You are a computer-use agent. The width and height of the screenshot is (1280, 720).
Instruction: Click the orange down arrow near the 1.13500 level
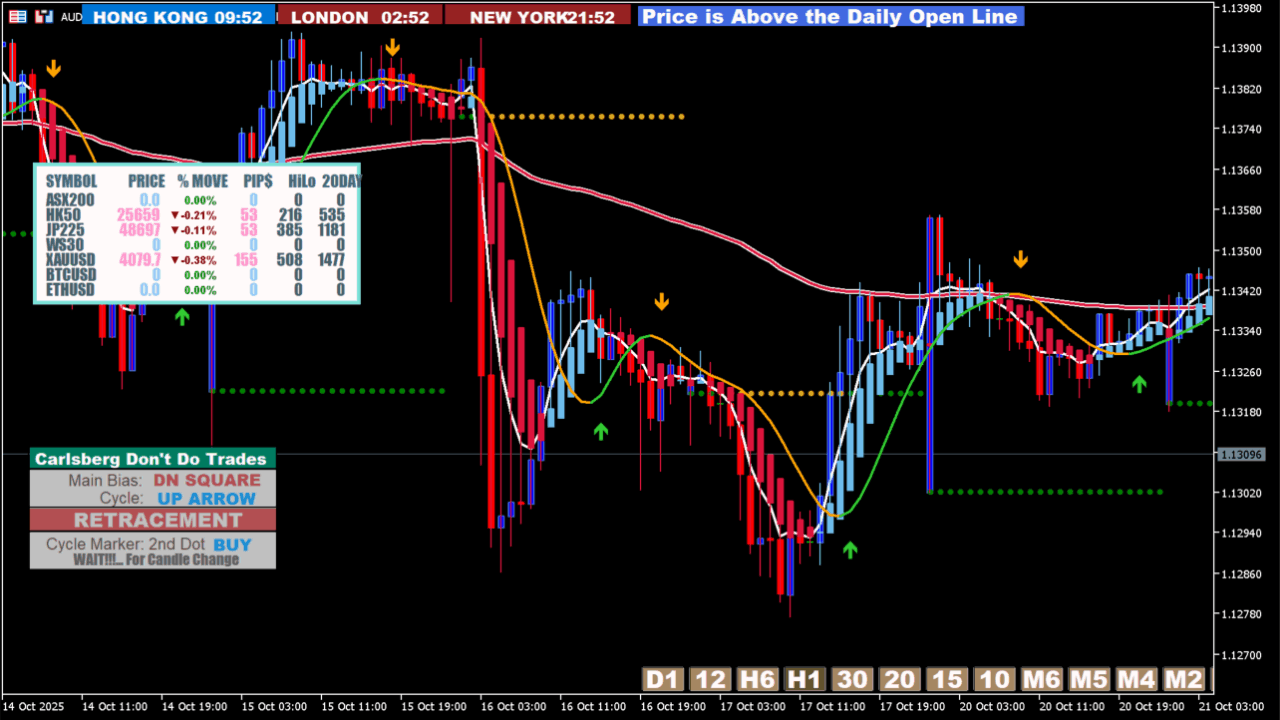click(1021, 259)
